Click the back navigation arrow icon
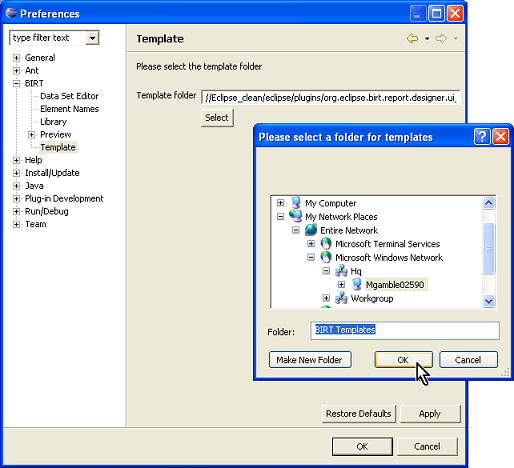 [412, 39]
